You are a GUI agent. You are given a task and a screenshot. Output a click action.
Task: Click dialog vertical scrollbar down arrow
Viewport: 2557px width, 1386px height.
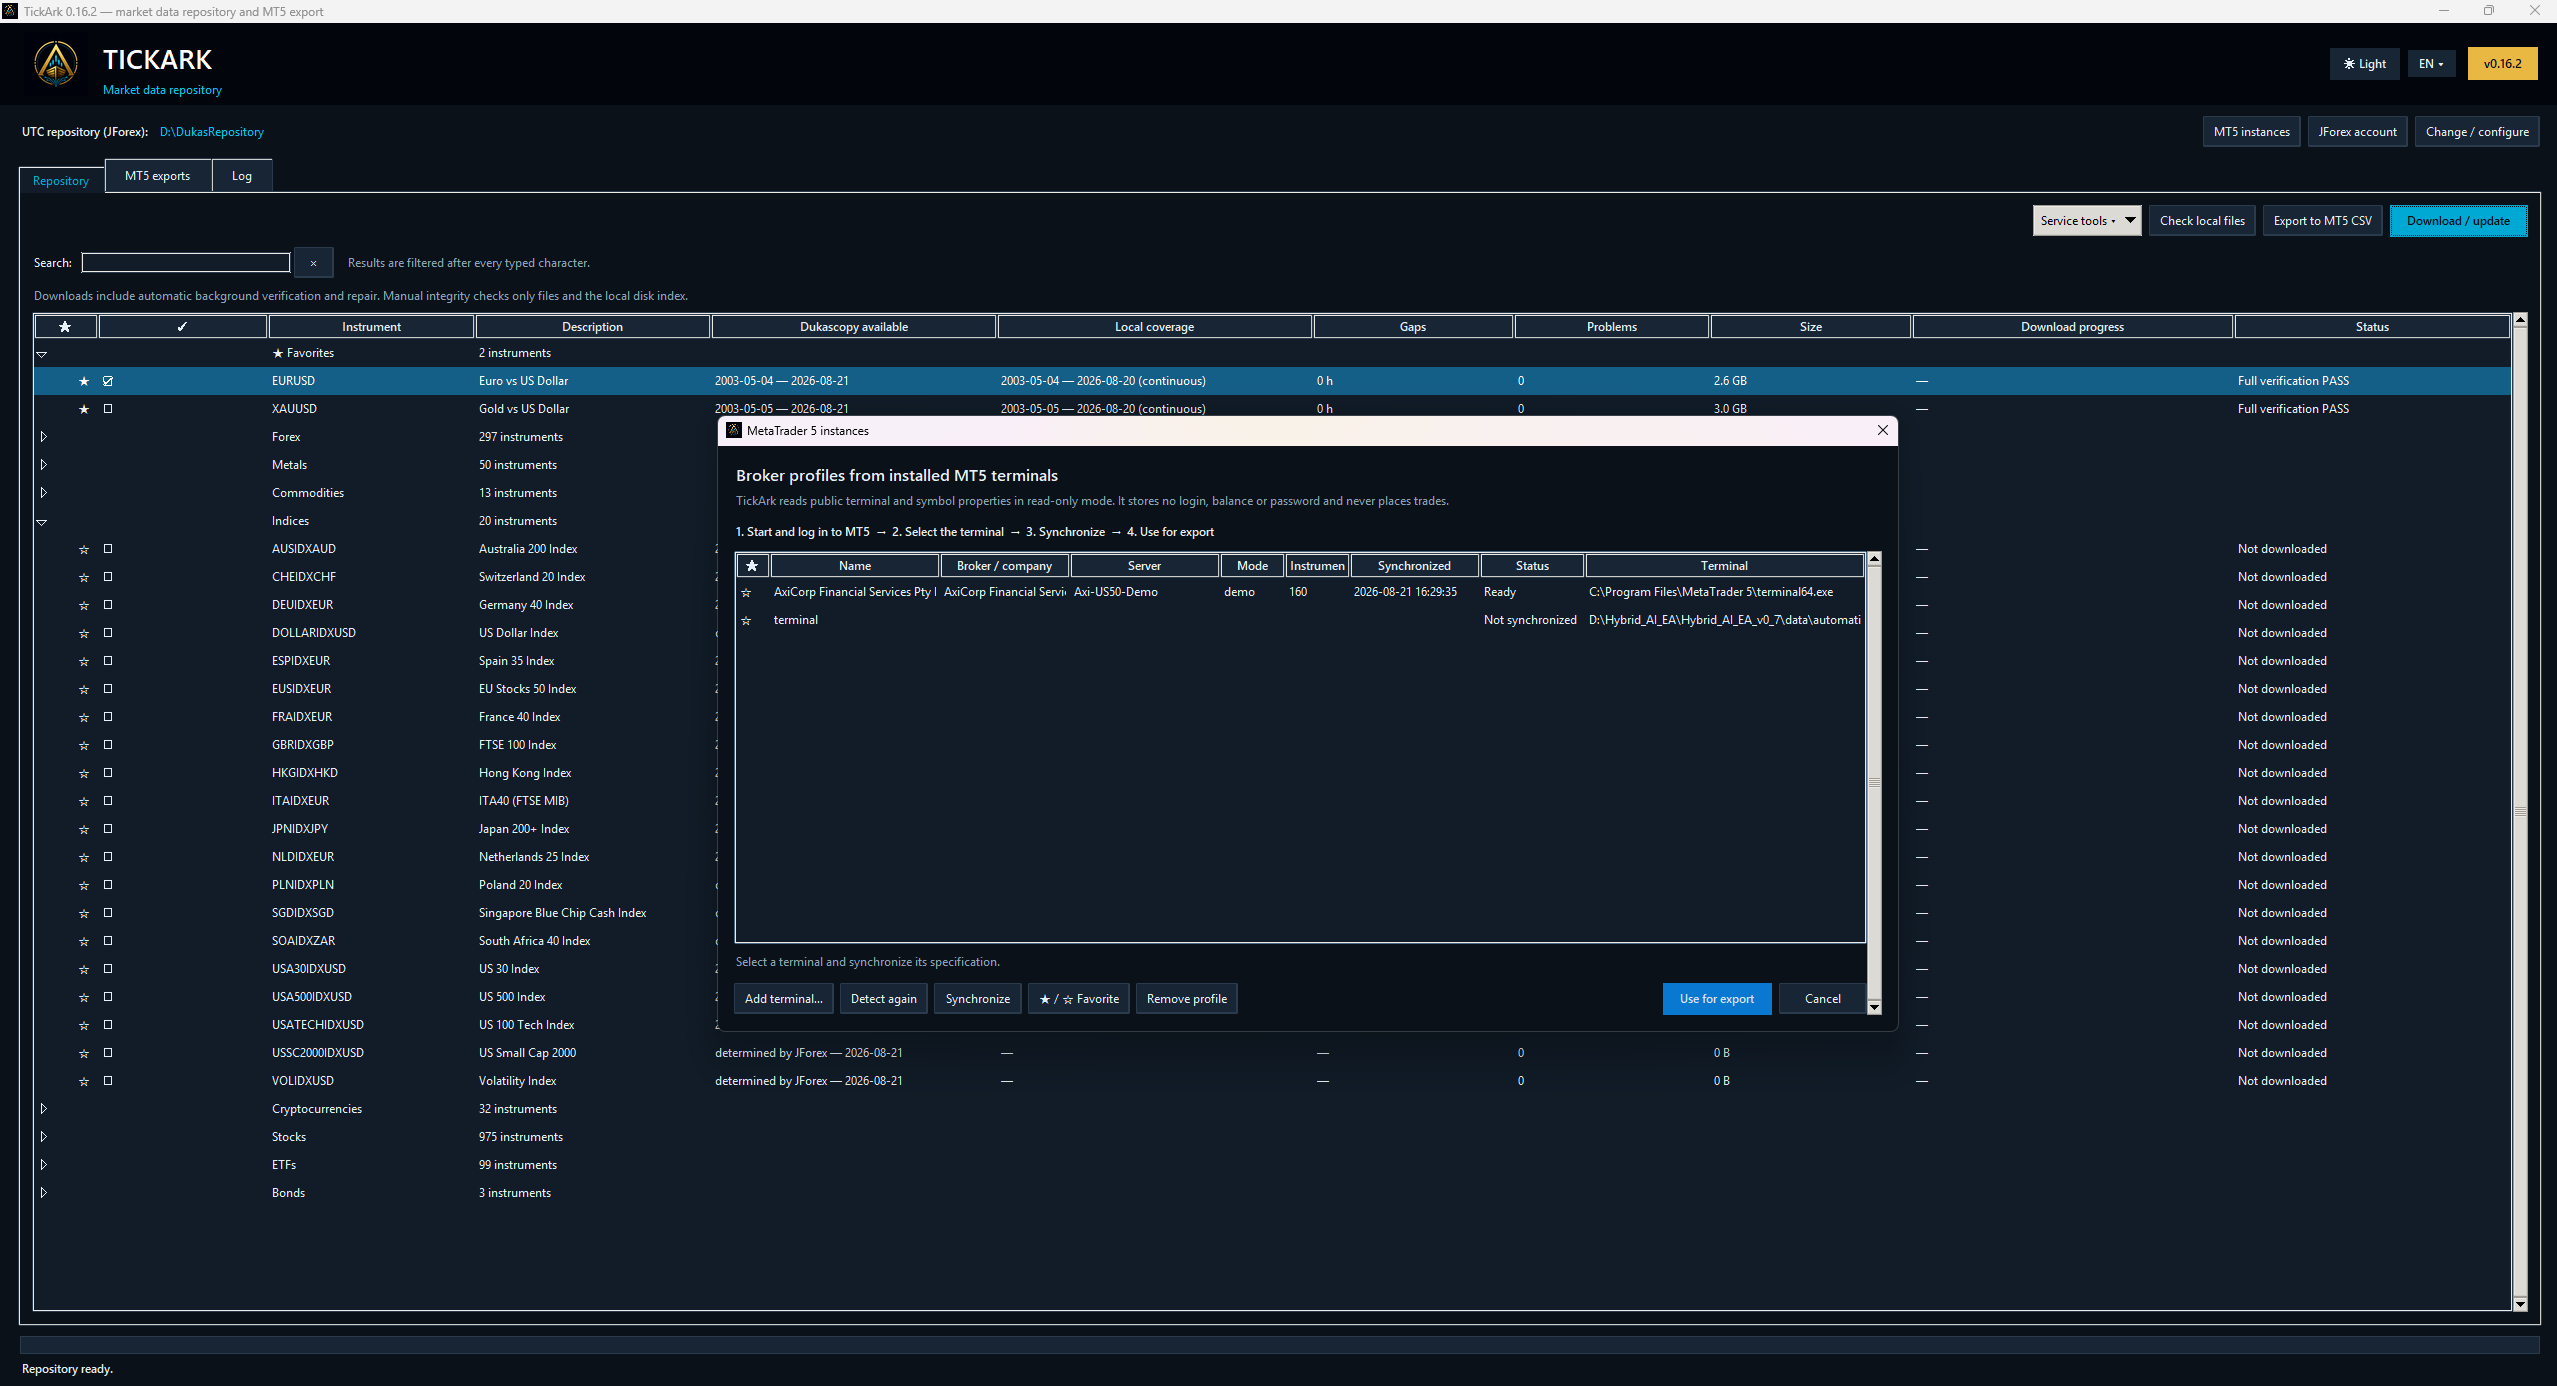pyautogui.click(x=1874, y=1007)
